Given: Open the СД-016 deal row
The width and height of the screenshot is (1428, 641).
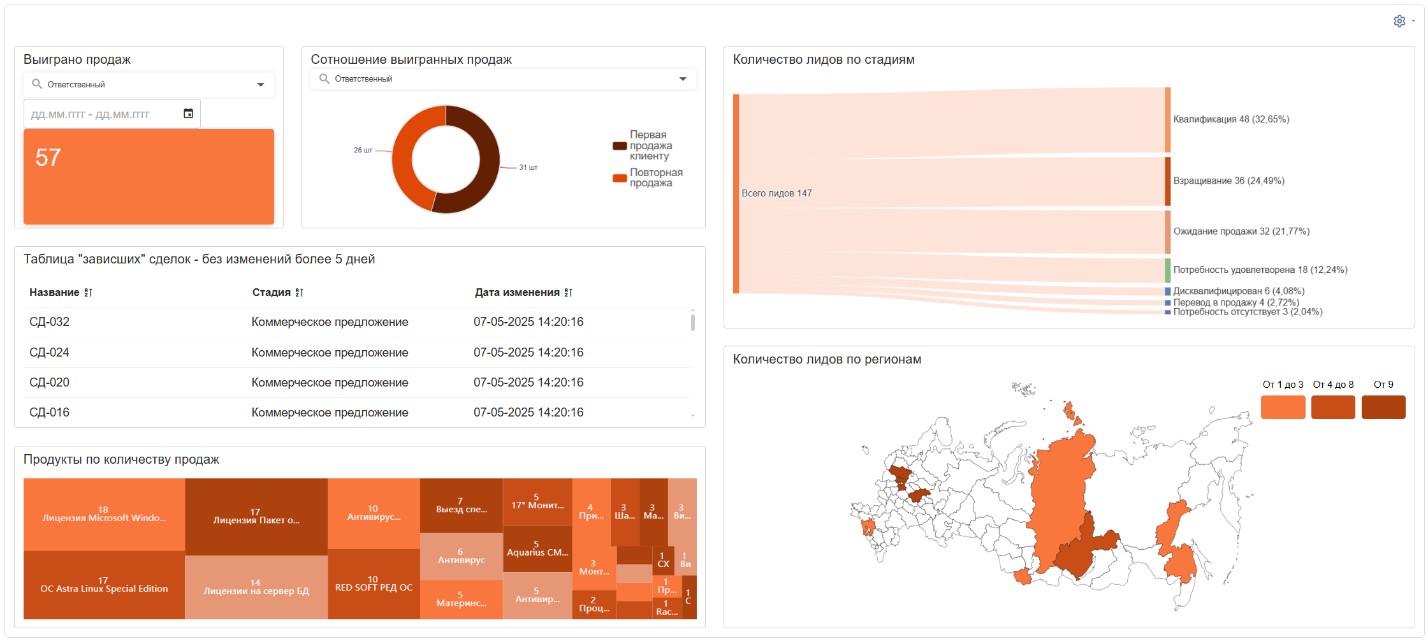Looking at the screenshot, I should coord(50,412).
